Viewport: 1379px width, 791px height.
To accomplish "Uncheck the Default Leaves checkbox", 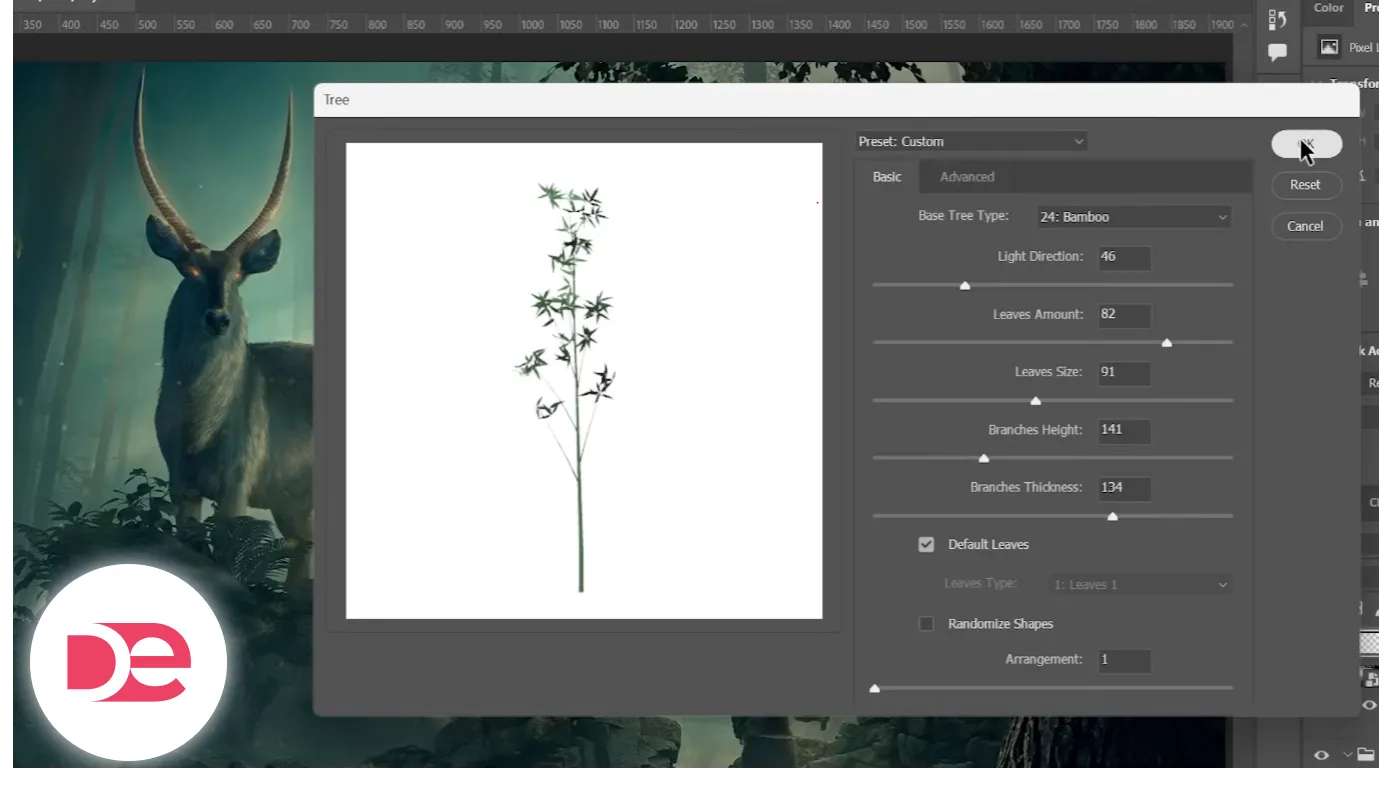I will [927, 545].
